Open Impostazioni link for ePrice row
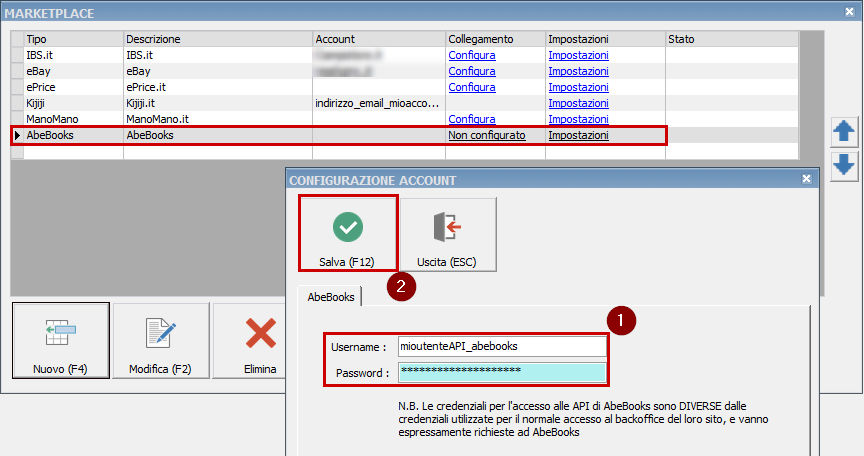This screenshot has height=456, width=864. click(579, 87)
